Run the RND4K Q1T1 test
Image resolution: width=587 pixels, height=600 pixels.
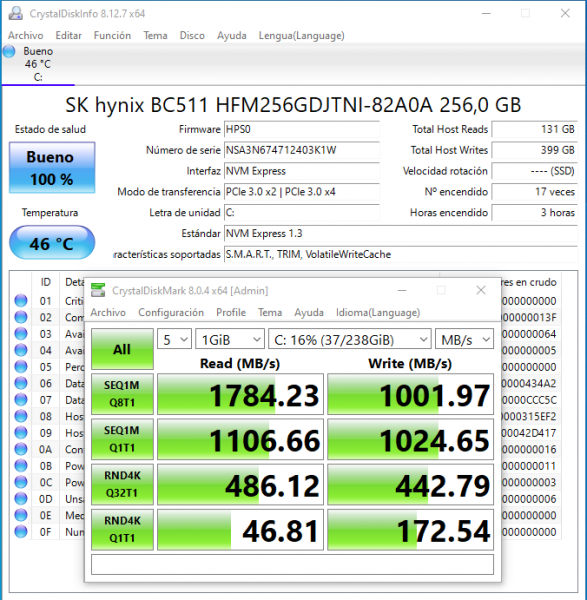pyautogui.click(x=122, y=530)
